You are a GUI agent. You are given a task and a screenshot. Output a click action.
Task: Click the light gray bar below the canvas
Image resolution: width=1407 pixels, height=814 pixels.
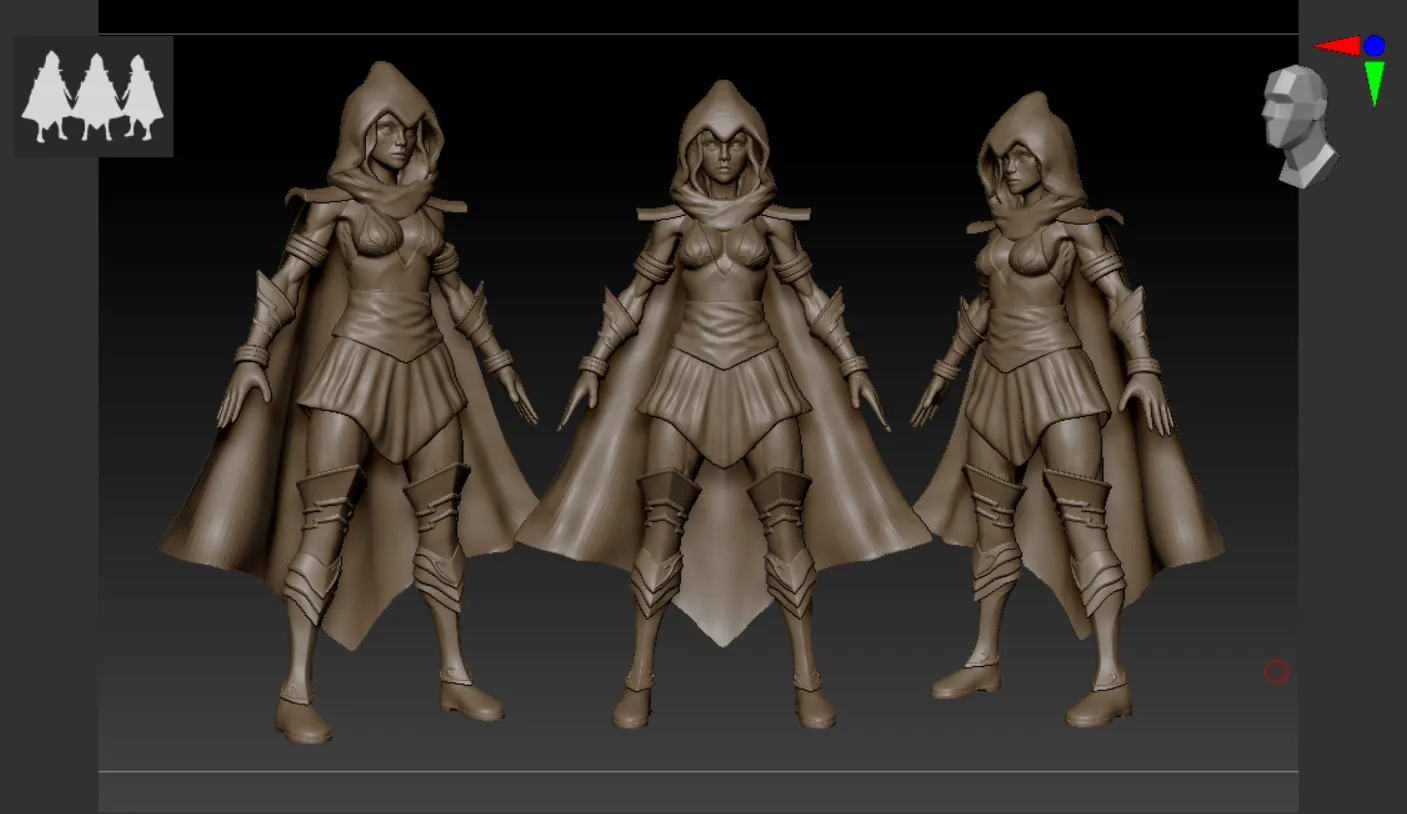click(698, 792)
